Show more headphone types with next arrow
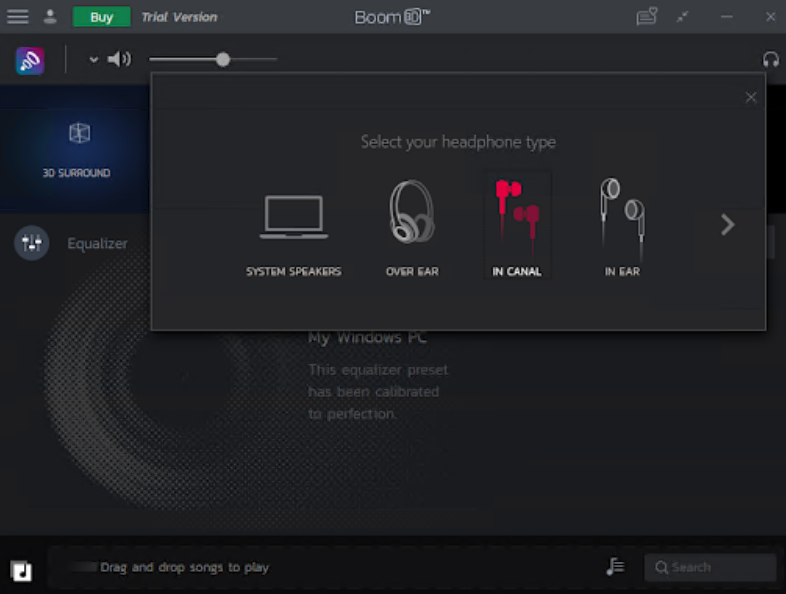Image resolution: width=786 pixels, height=594 pixels. coord(728,225)
